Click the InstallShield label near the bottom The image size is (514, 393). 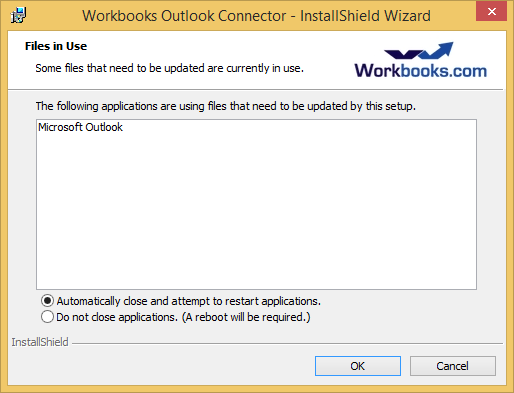coord(40,342)
